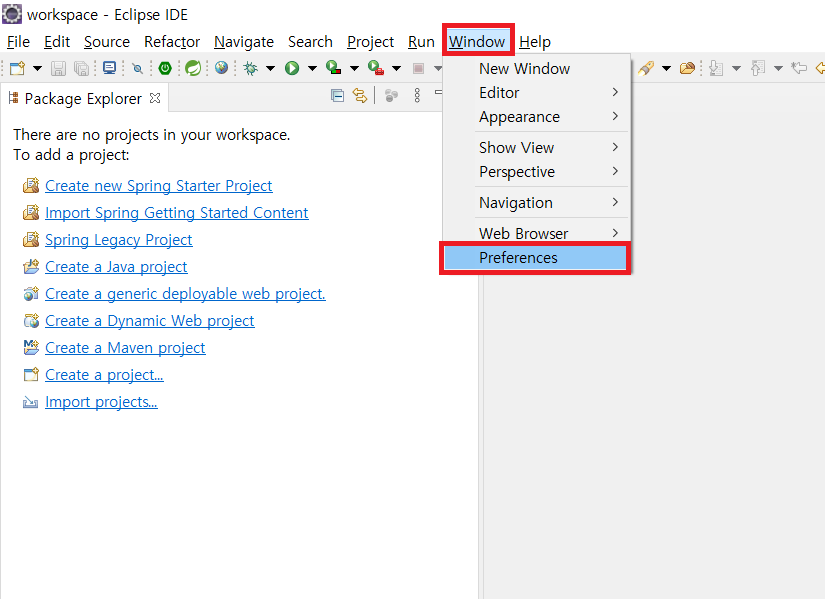Open the Help menu
This screenshot has width=825, height=599.
coord(535,42)
